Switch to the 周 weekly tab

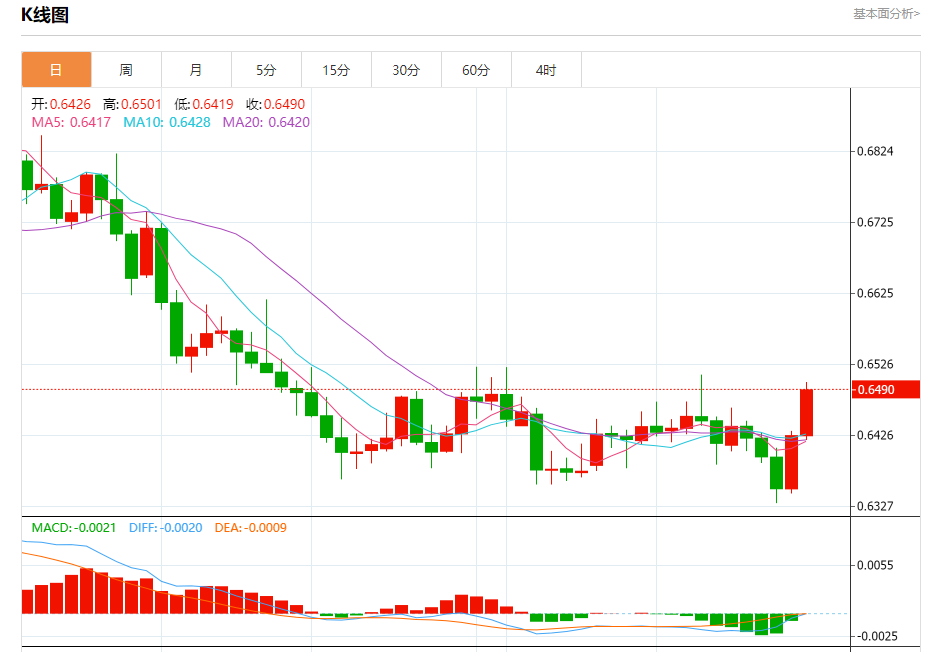tap(126, 70)
